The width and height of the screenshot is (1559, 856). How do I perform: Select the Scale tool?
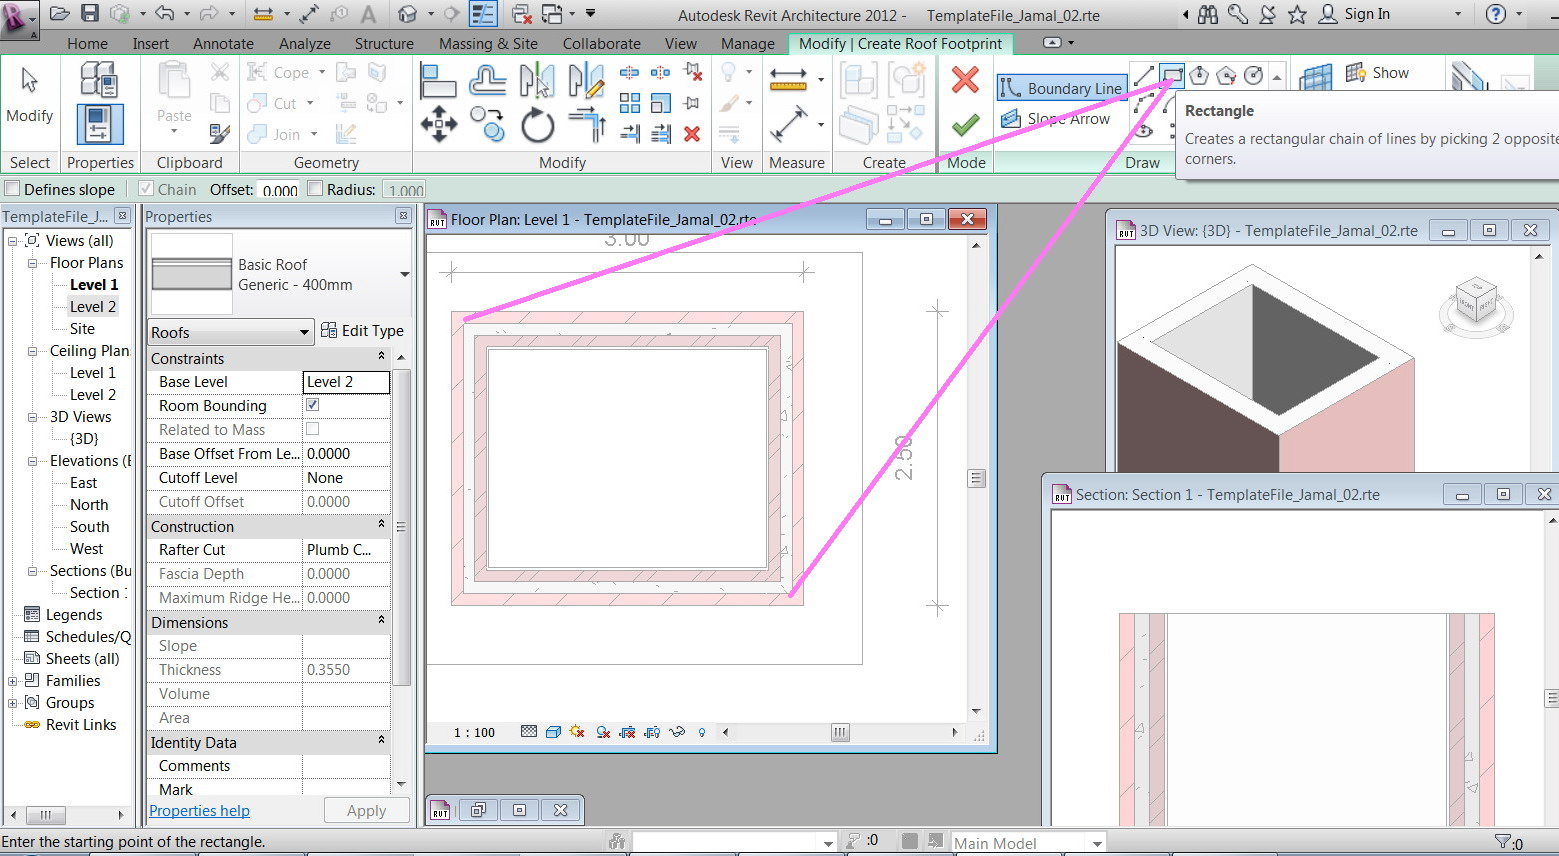(661, 103)
